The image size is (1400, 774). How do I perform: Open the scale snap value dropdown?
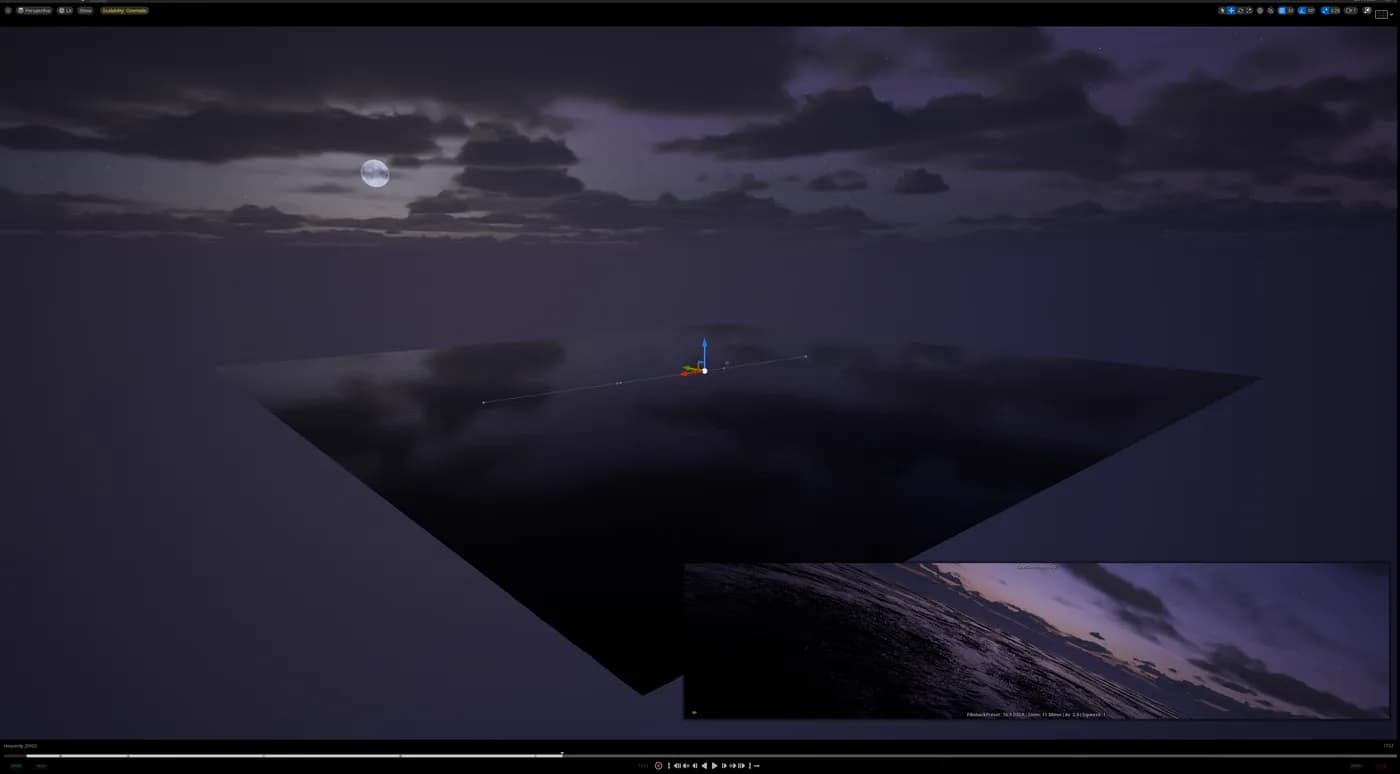point(1335,10)
